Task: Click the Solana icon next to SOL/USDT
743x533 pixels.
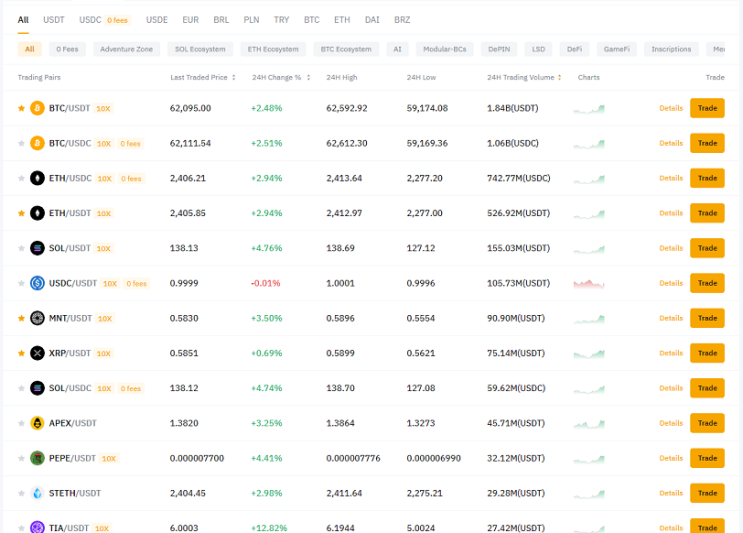Action: pos(37,248)
